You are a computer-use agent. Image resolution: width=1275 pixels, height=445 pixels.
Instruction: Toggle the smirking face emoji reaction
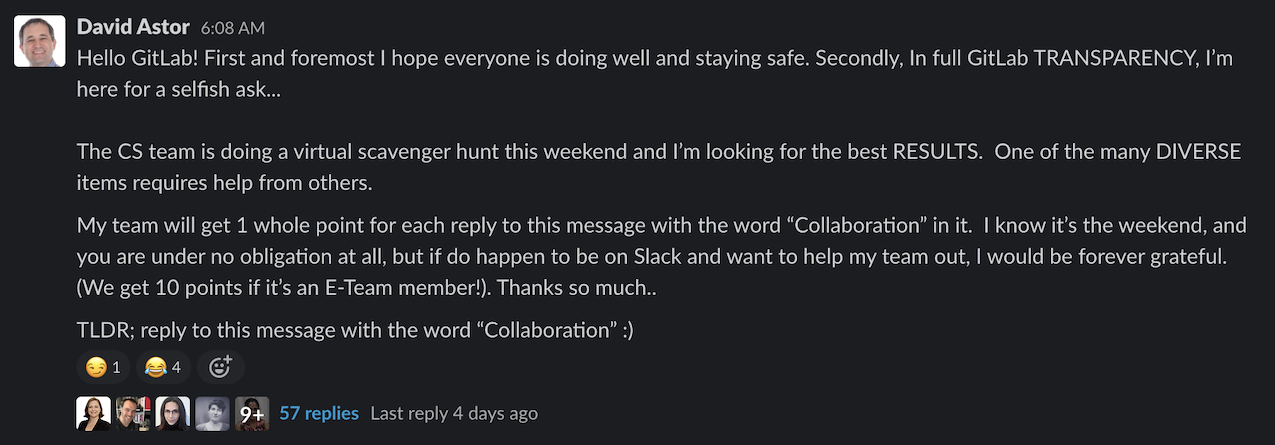(x=104, y=367)
